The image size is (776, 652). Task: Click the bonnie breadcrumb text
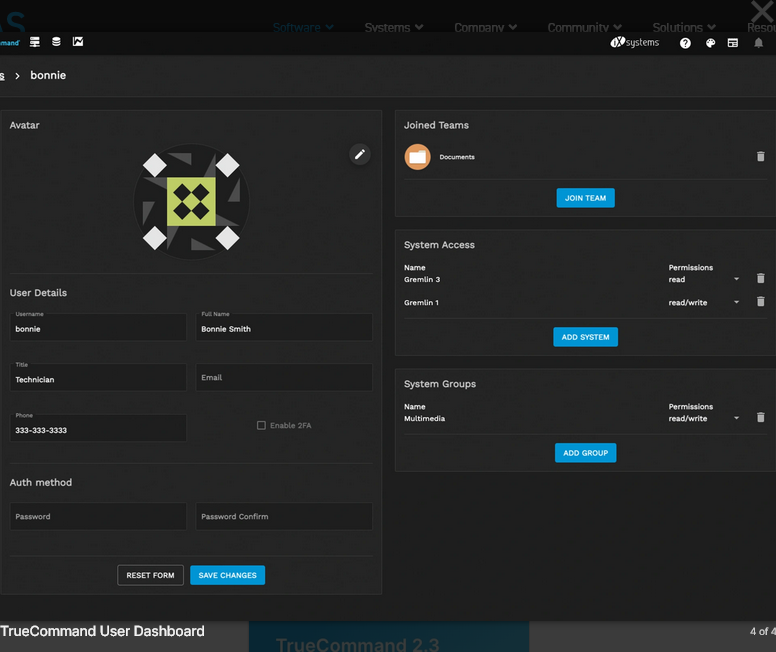click(48, 75)
